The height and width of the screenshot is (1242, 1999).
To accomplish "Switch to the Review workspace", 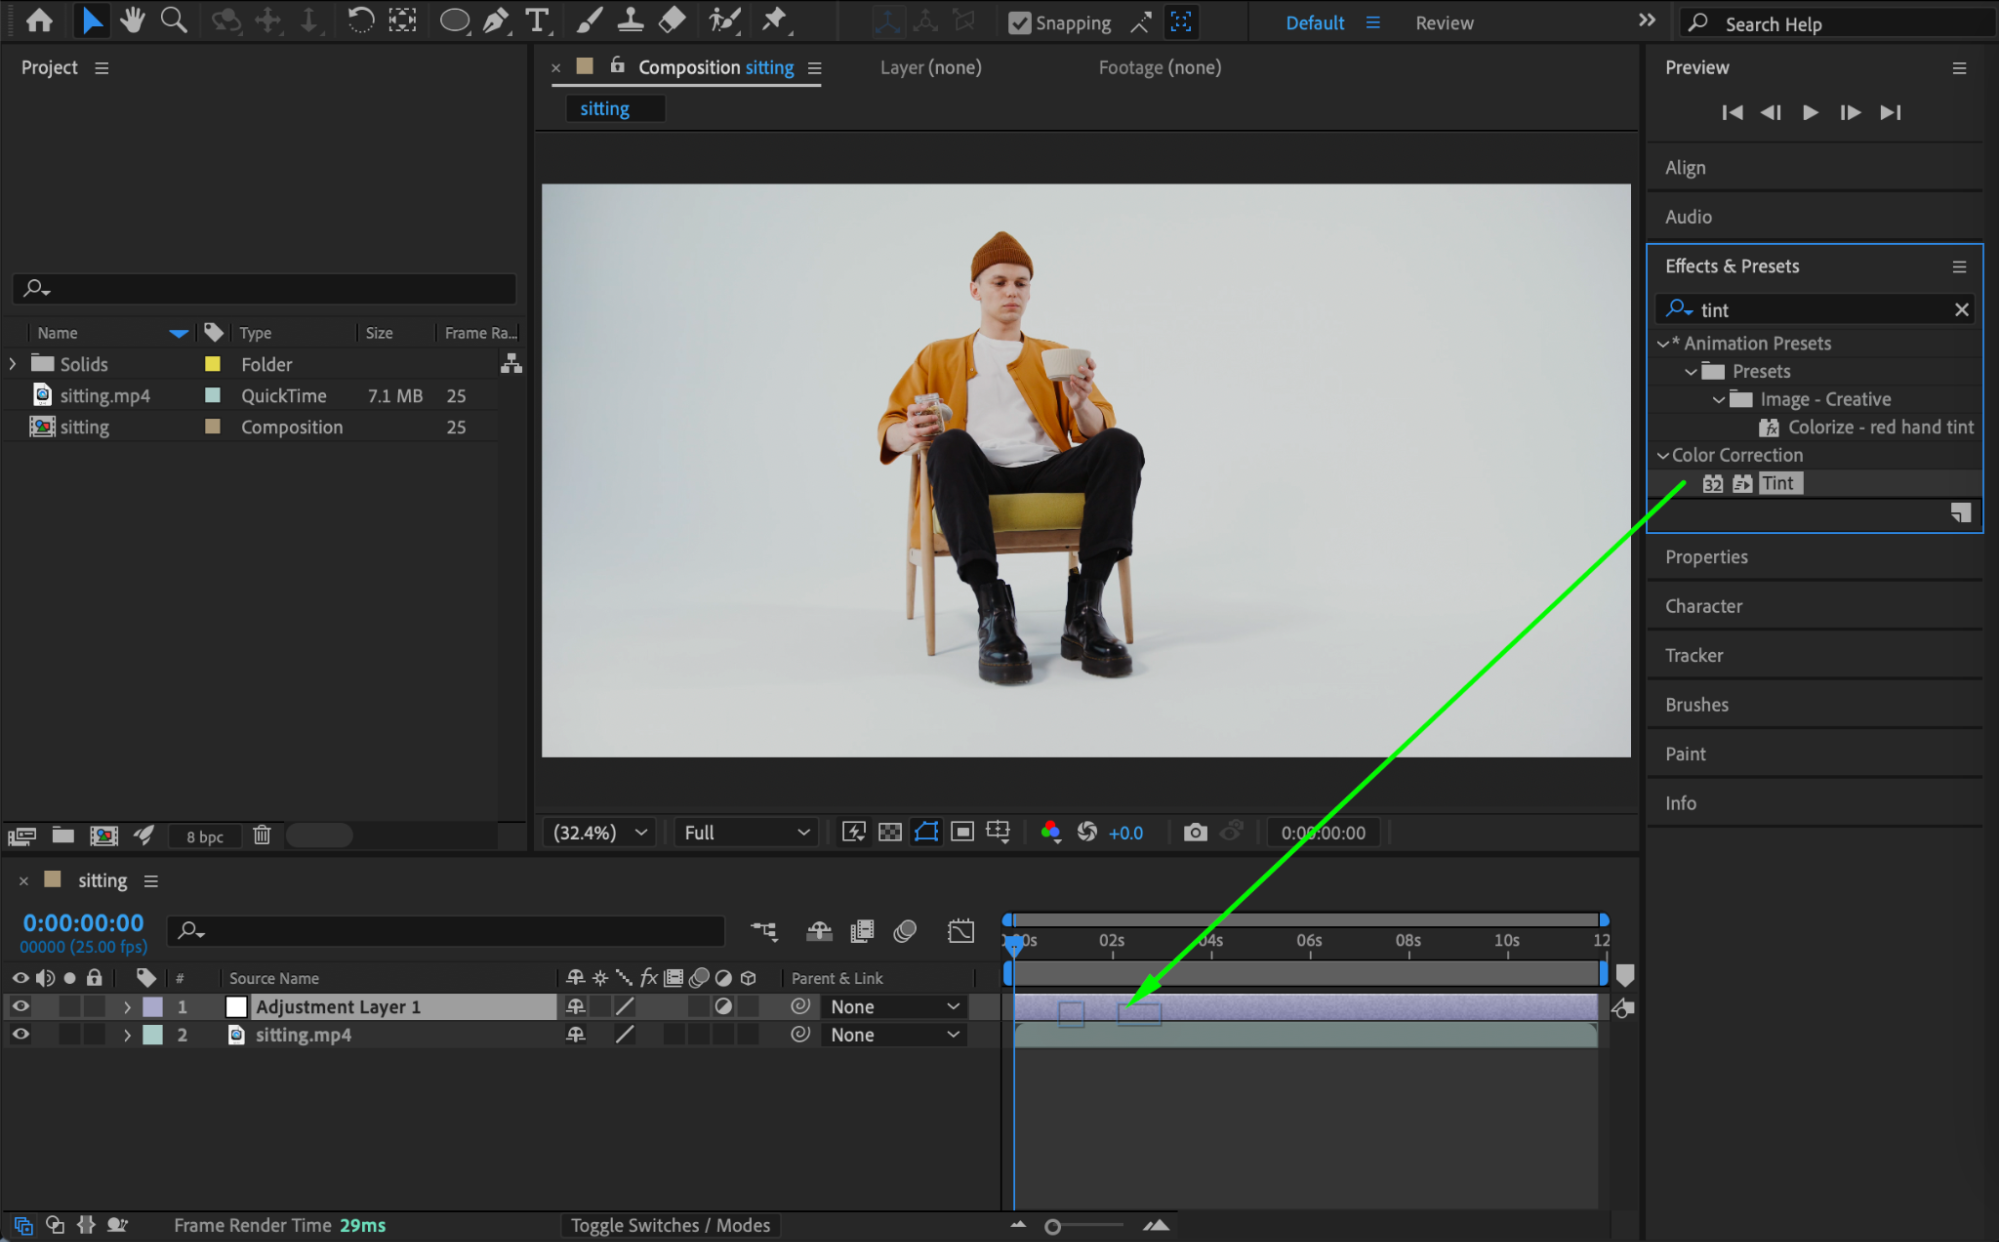I will click(1444, 23).
